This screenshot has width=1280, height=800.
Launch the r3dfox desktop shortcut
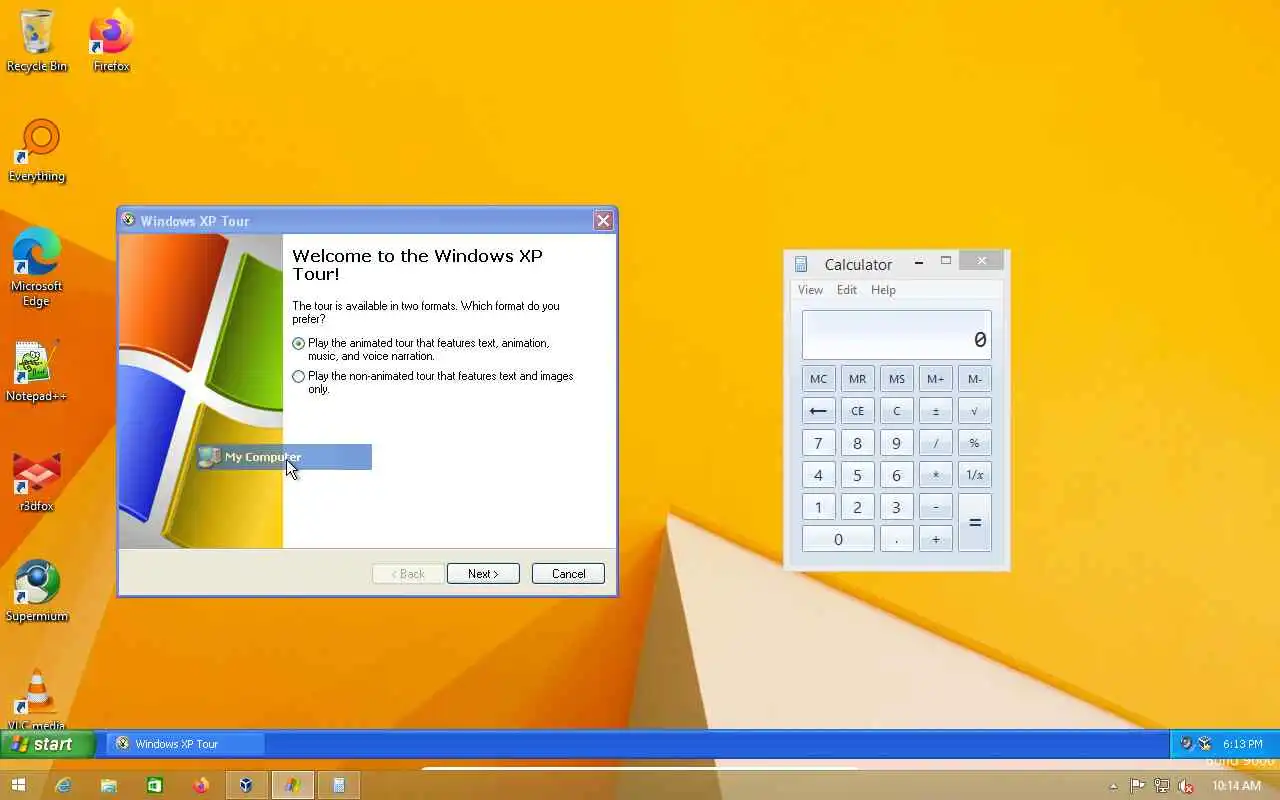click(37, 480)
